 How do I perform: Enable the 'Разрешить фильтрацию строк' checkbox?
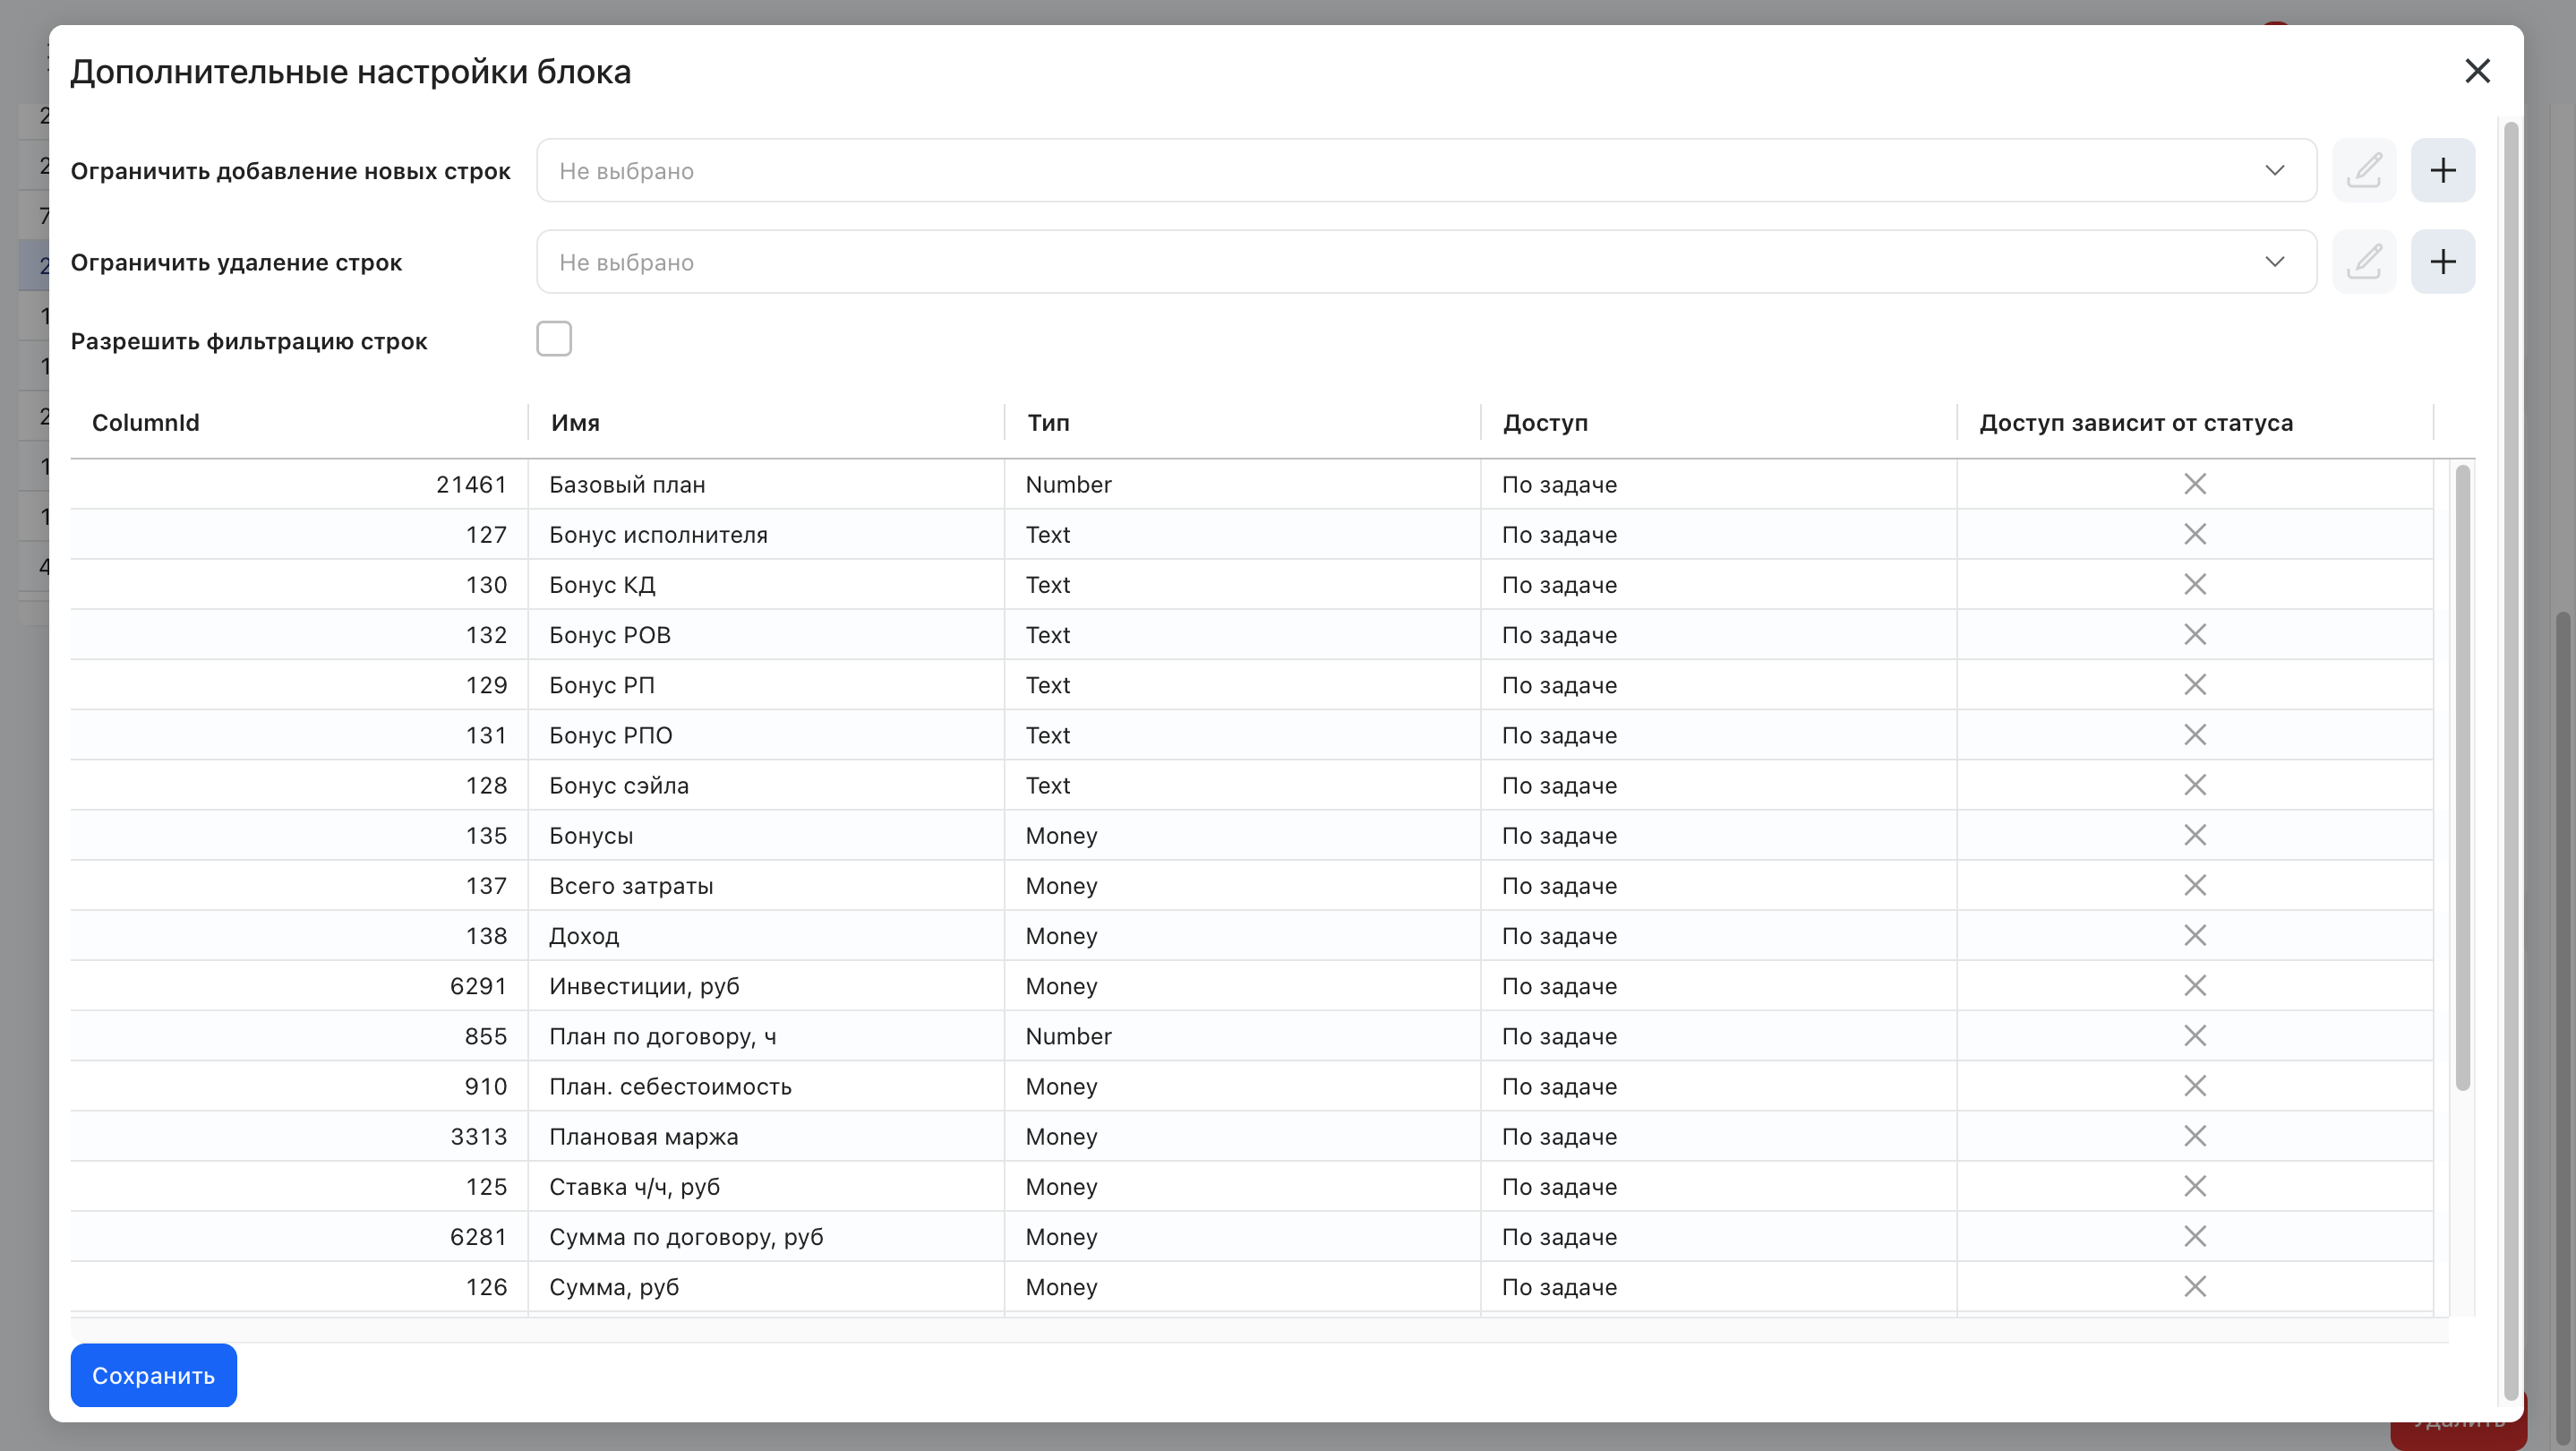point(554,339)
